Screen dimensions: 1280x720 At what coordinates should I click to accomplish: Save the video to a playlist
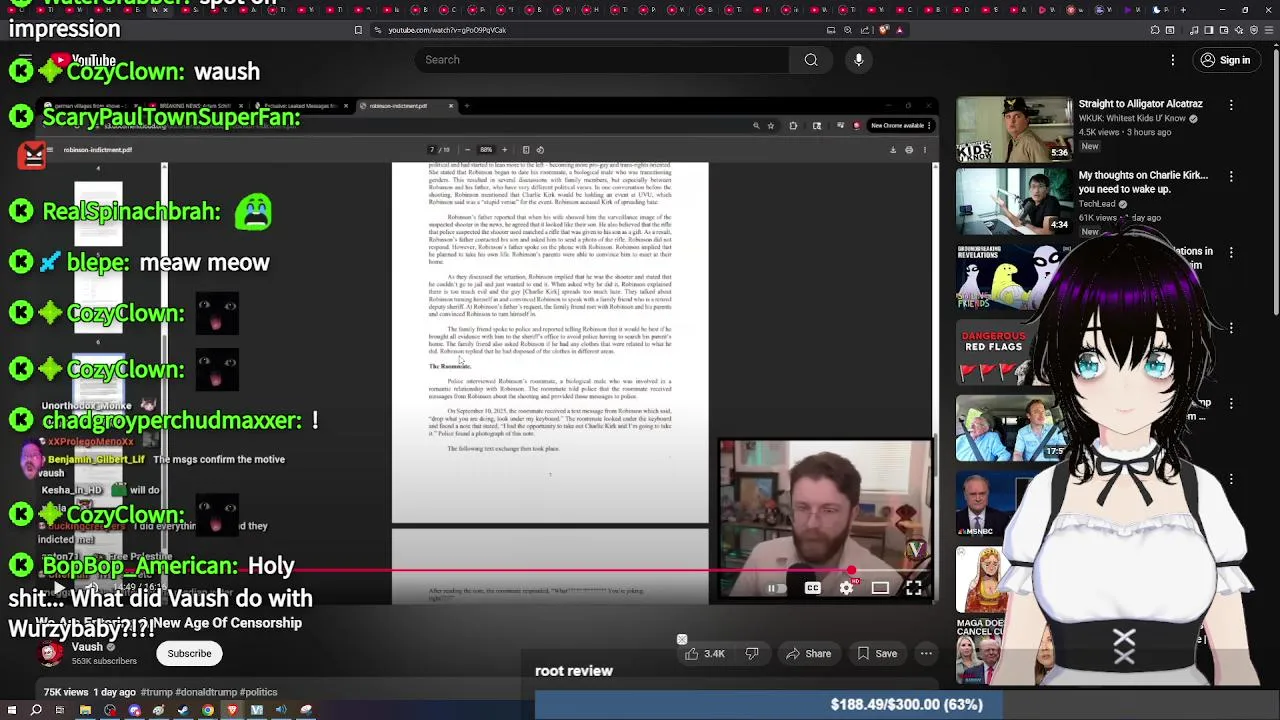[x=877, y=654]
